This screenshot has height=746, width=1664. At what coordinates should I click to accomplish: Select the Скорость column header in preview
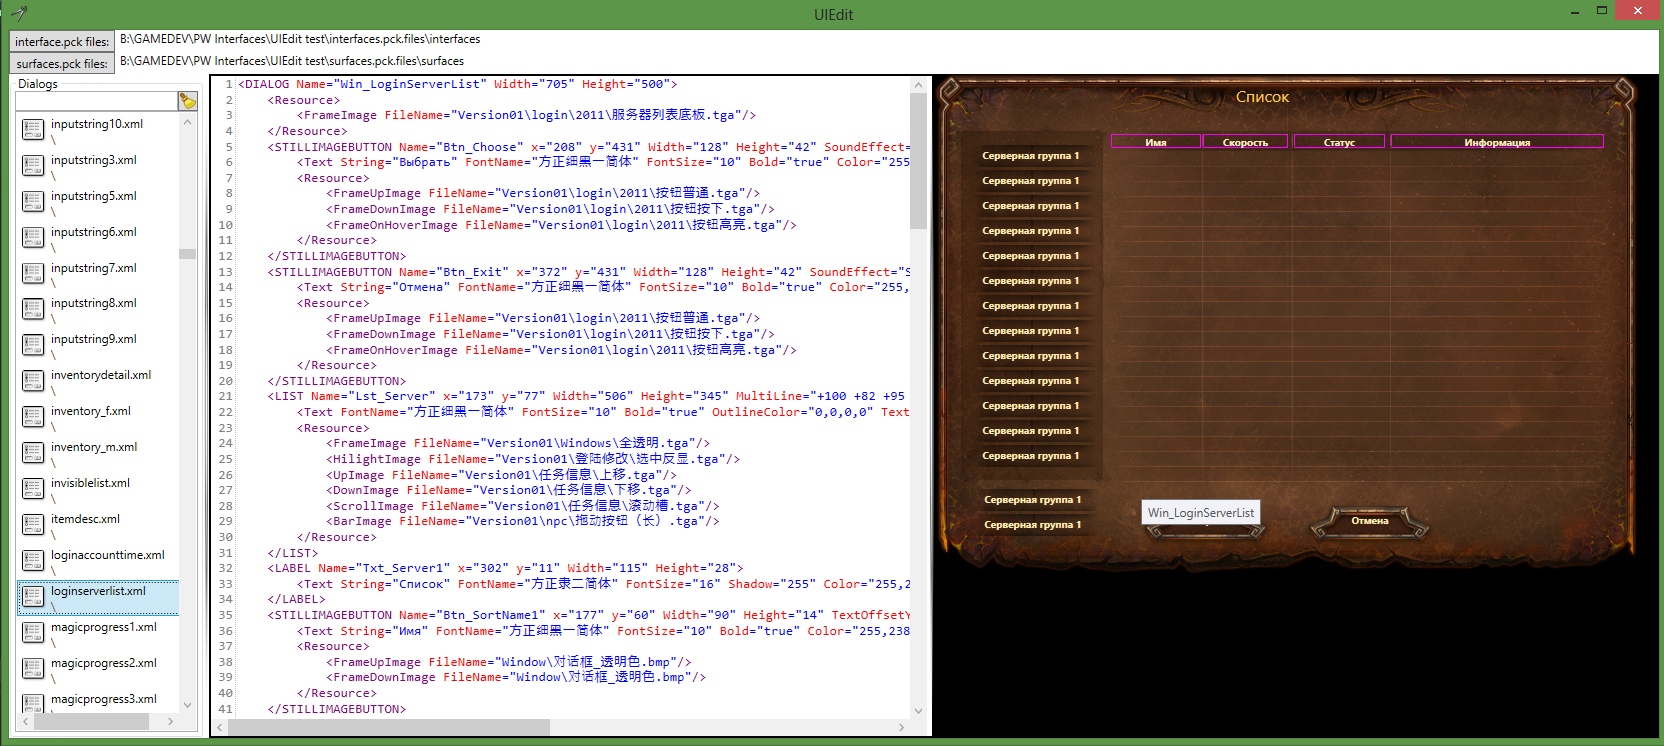(x=1245, y=142)
